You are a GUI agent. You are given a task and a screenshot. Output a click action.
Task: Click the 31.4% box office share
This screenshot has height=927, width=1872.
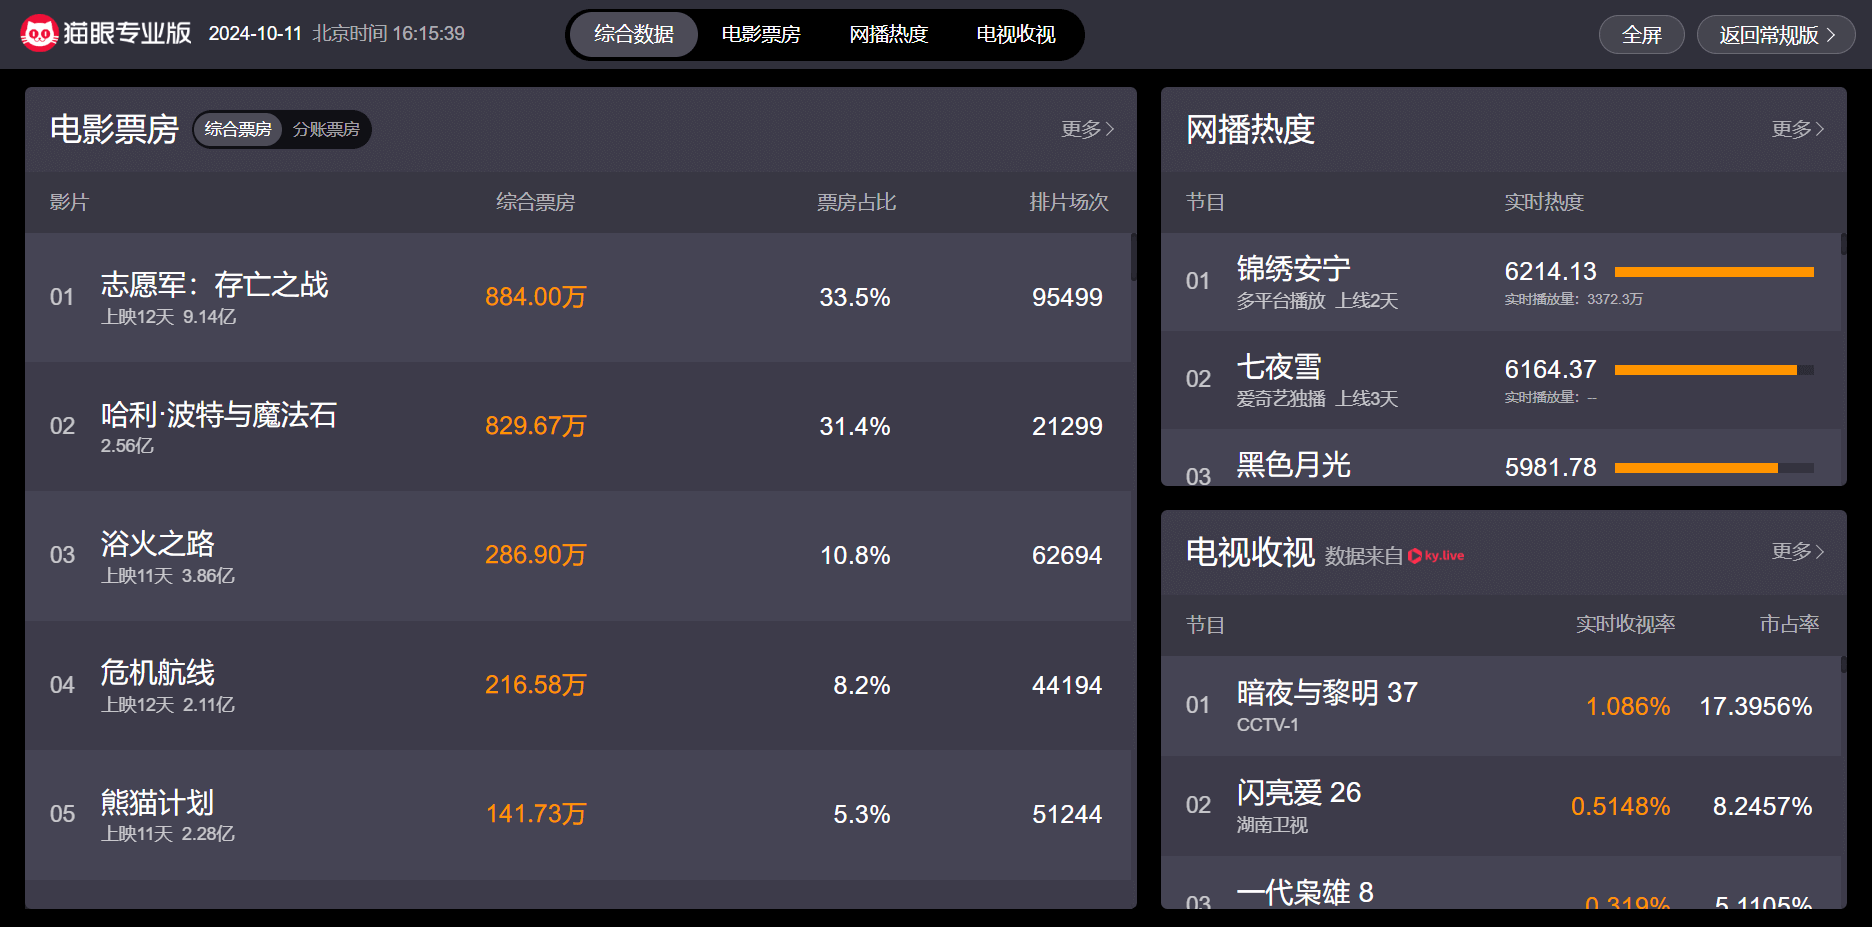[855, 426]
